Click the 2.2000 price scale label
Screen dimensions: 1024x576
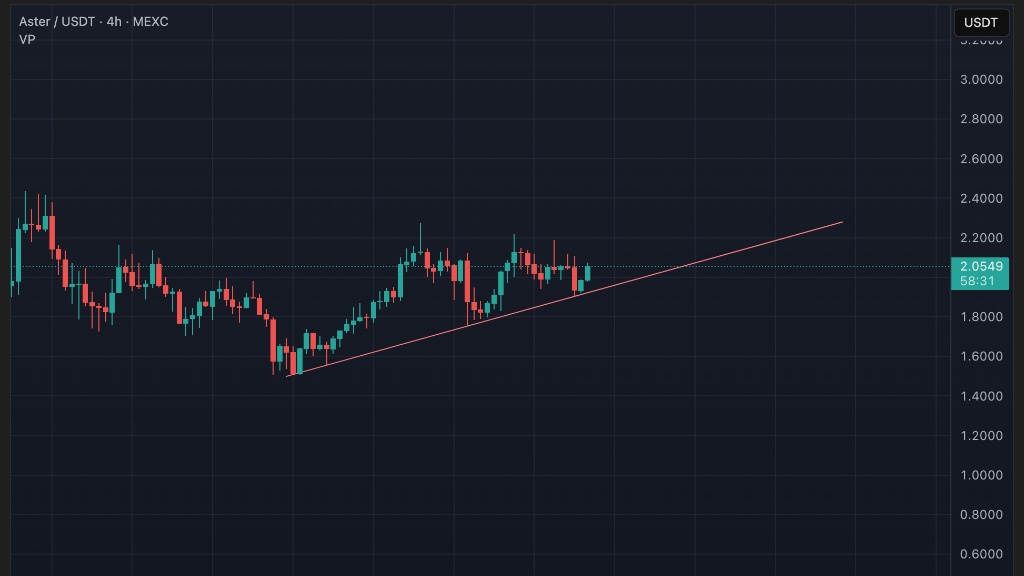pyautogui.click(x=980, y=237)
